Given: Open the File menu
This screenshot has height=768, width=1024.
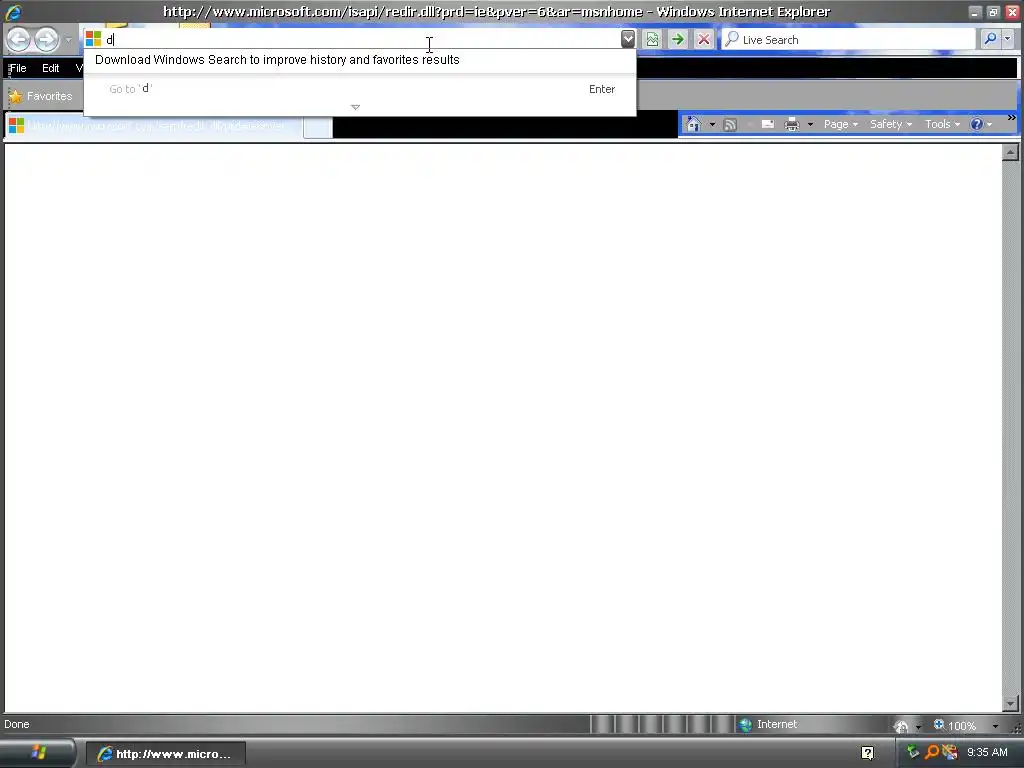Looking at the screenshot, I should point(18,68).
